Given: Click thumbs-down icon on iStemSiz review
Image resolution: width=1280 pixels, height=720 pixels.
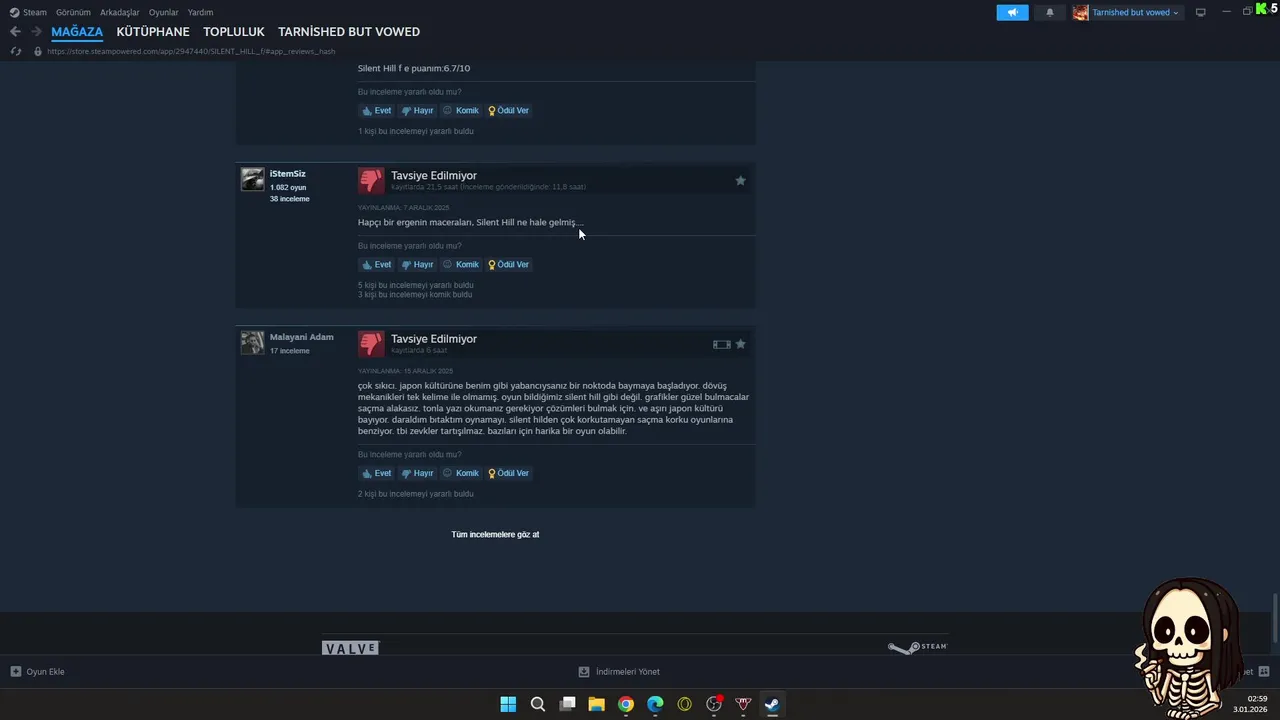Looking at the screenshot, I should 371,180.
